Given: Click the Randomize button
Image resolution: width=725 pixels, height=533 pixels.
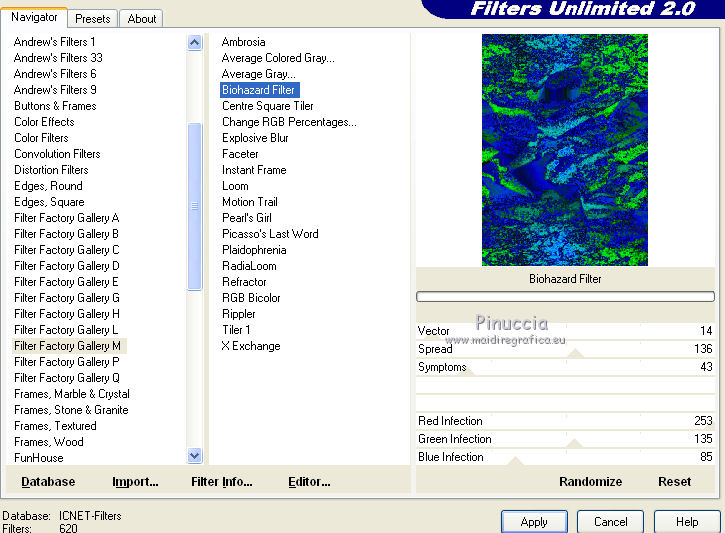Looking at the screenshot, I should point(590,482).
